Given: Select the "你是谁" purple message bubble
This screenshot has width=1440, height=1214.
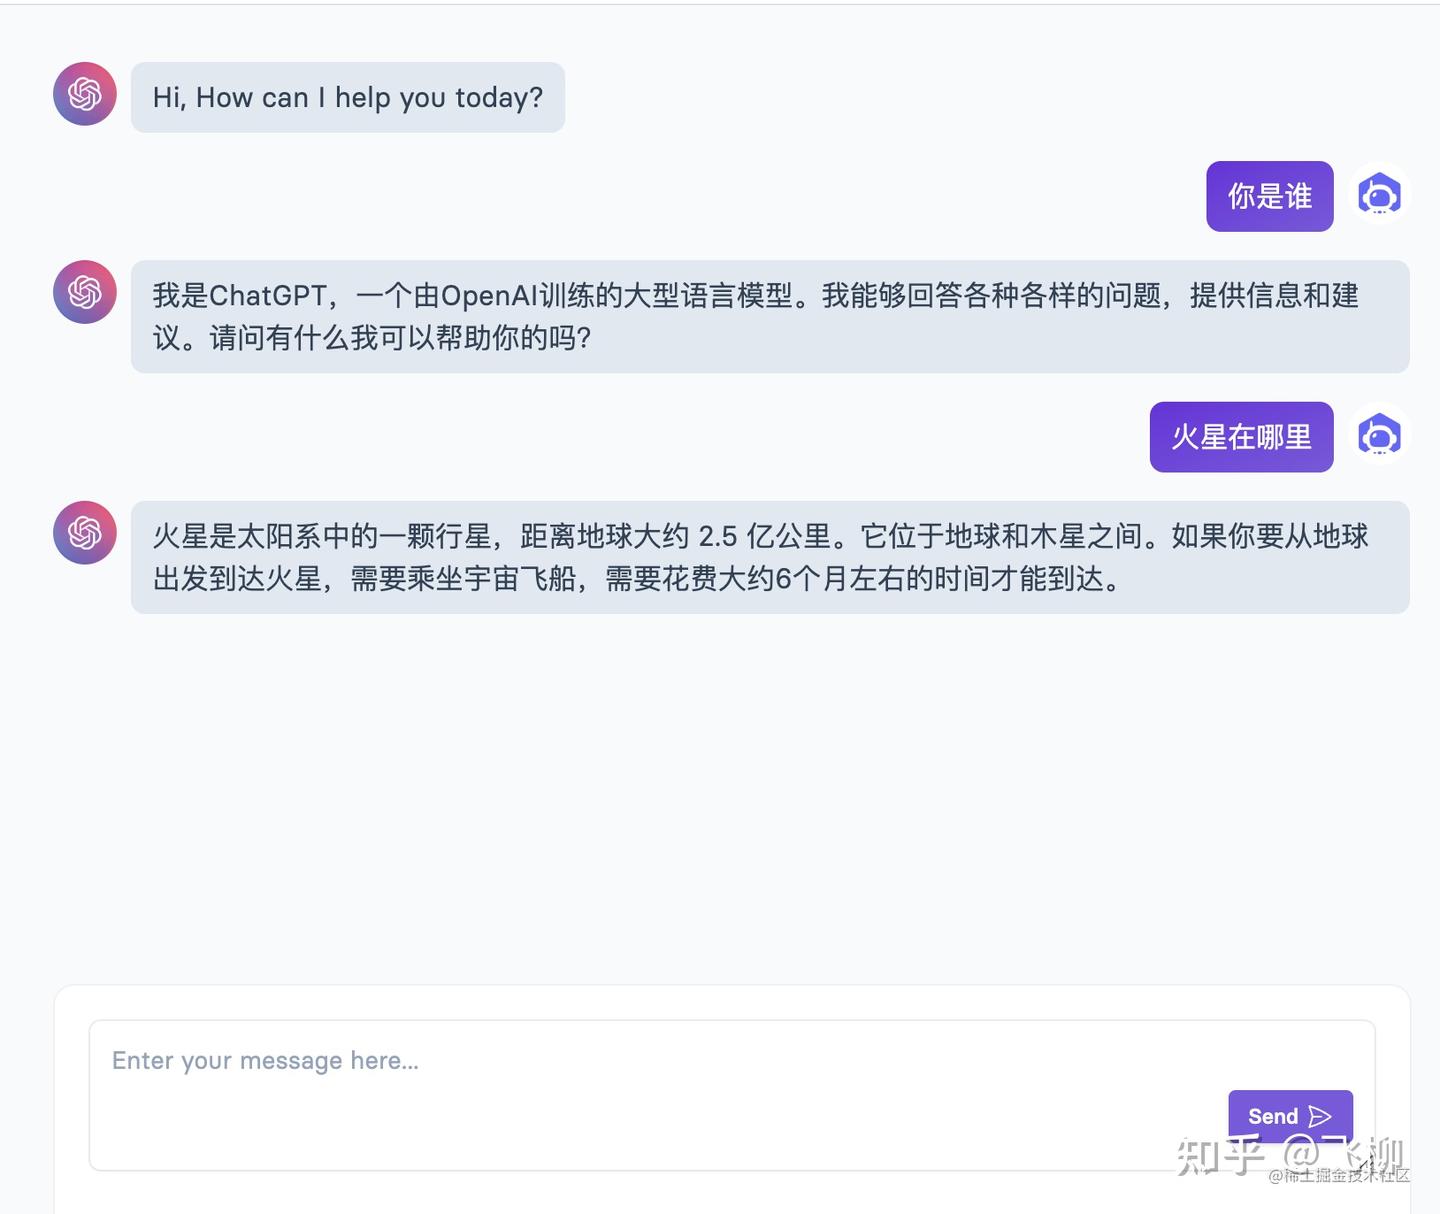Looking at the screenshot, I should (1269, 196).
